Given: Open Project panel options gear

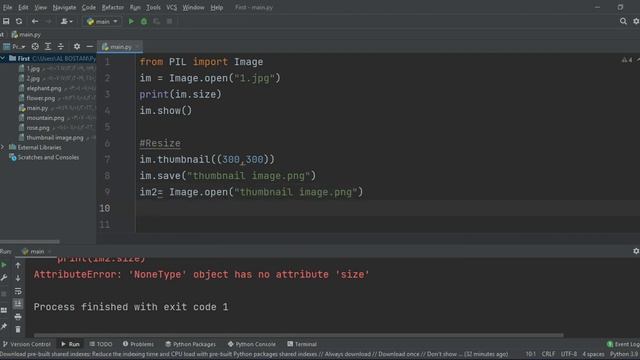Looking at the screenshot, I should click(x=77, y=47).
